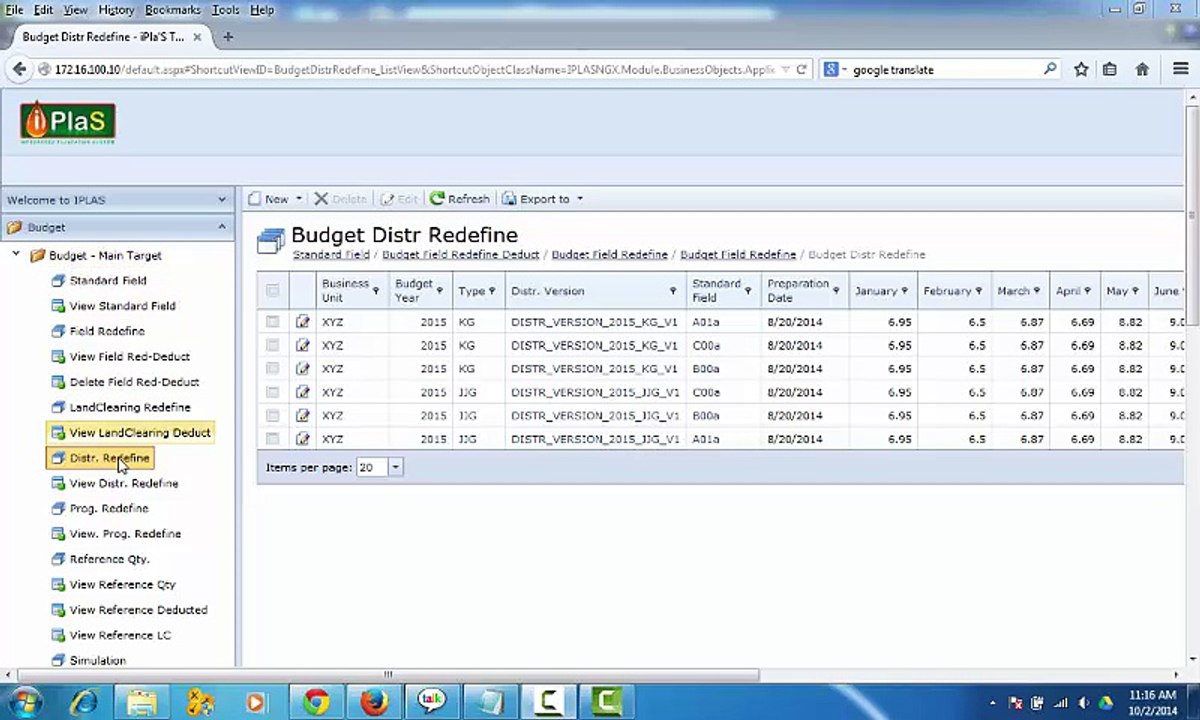The height and width of the screenshot is (720, 1200).
Task: Follow Standard Field breadcrumb link
Action: (x=331, y=255)
